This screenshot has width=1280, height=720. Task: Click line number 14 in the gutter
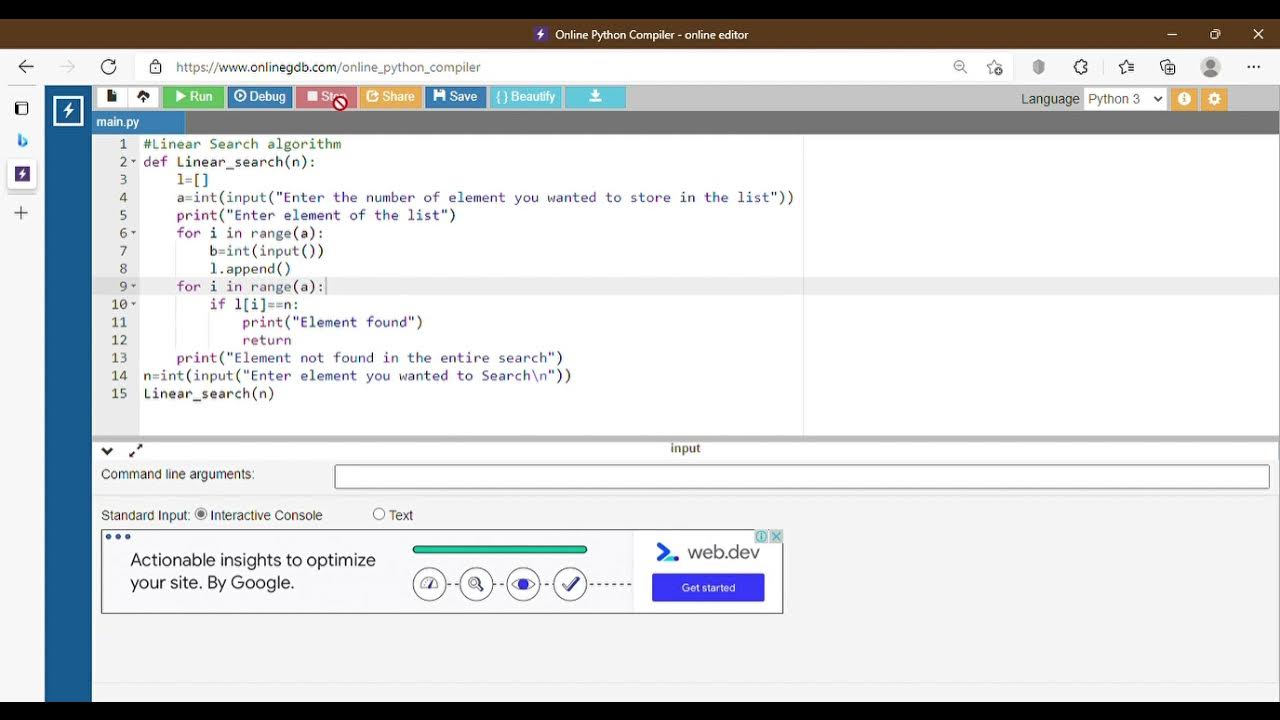(x=119, y=376)
